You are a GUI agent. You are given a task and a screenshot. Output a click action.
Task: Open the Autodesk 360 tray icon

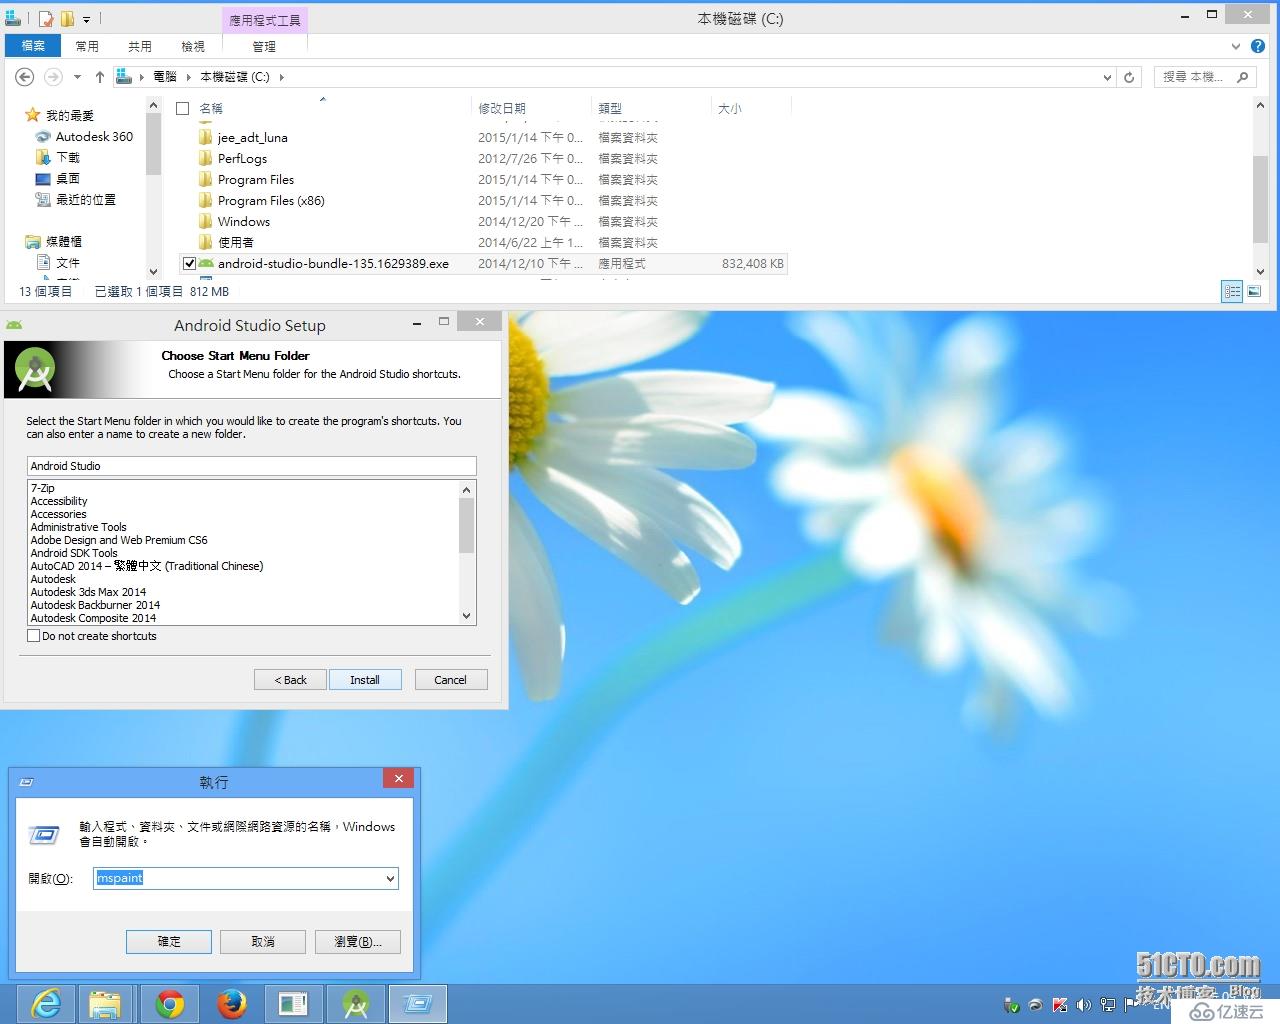coord(1036,1005)
